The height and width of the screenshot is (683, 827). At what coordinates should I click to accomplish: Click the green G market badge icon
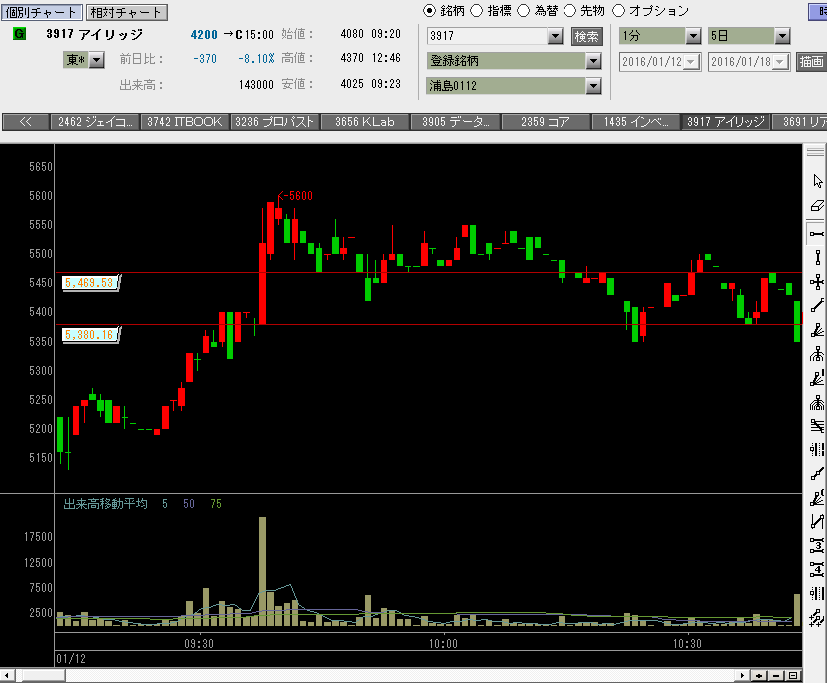click(x=19, y=34)
